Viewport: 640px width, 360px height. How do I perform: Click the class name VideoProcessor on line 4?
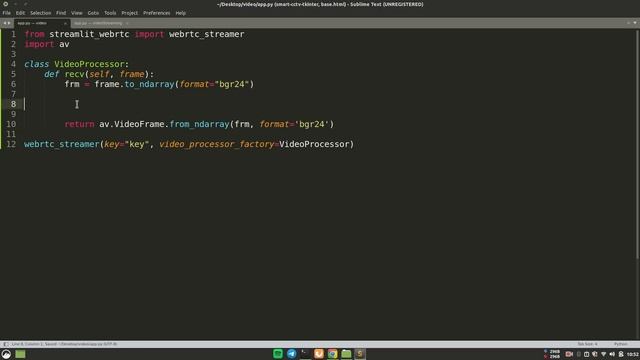pyautogui.click(x=89, y=64)
